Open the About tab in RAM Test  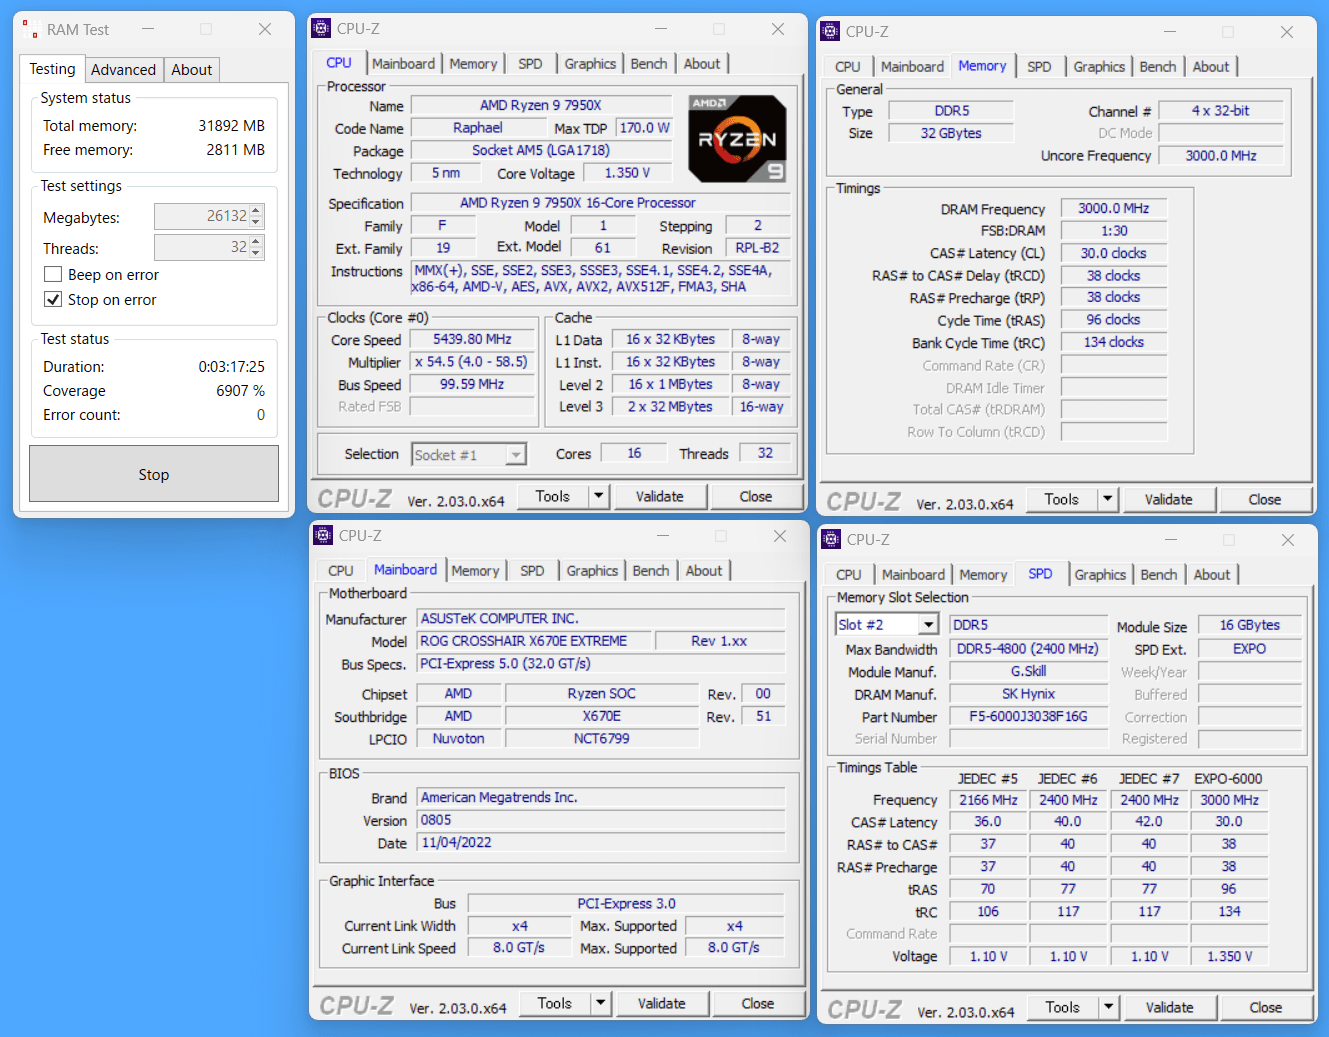[191, 70]
